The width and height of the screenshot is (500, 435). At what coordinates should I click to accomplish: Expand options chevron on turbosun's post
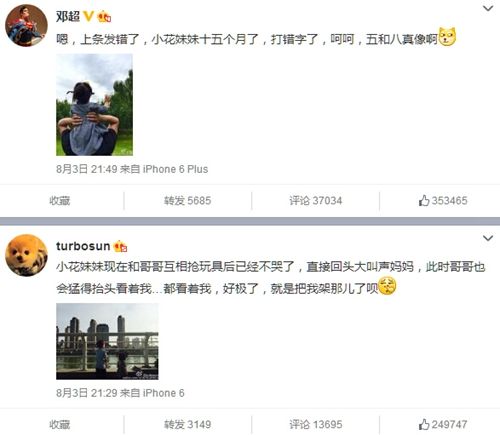click(x=488, y=238)
